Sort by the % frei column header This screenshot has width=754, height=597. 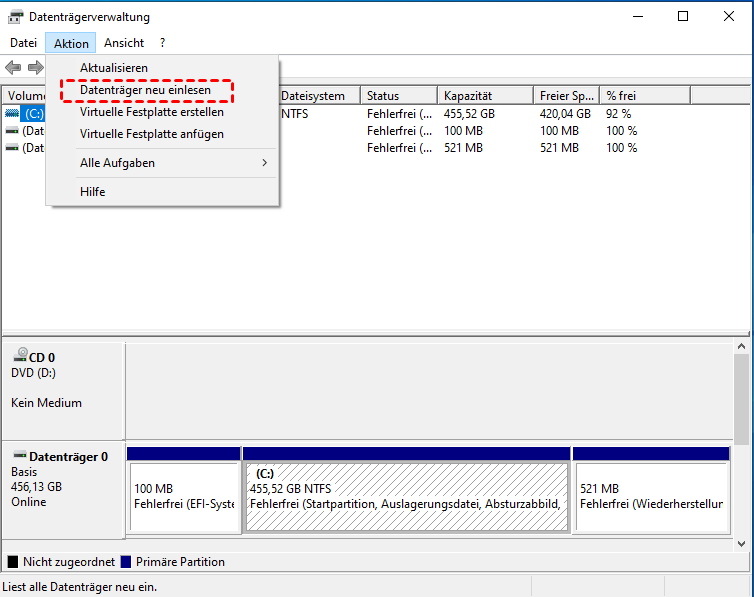point(645,96)
